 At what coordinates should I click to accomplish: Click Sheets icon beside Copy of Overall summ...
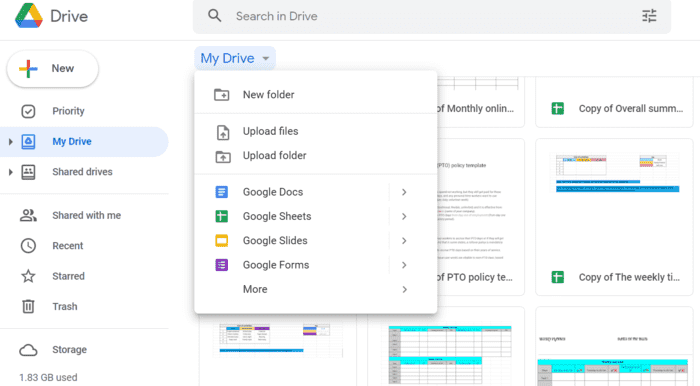(x=558, y=108)
